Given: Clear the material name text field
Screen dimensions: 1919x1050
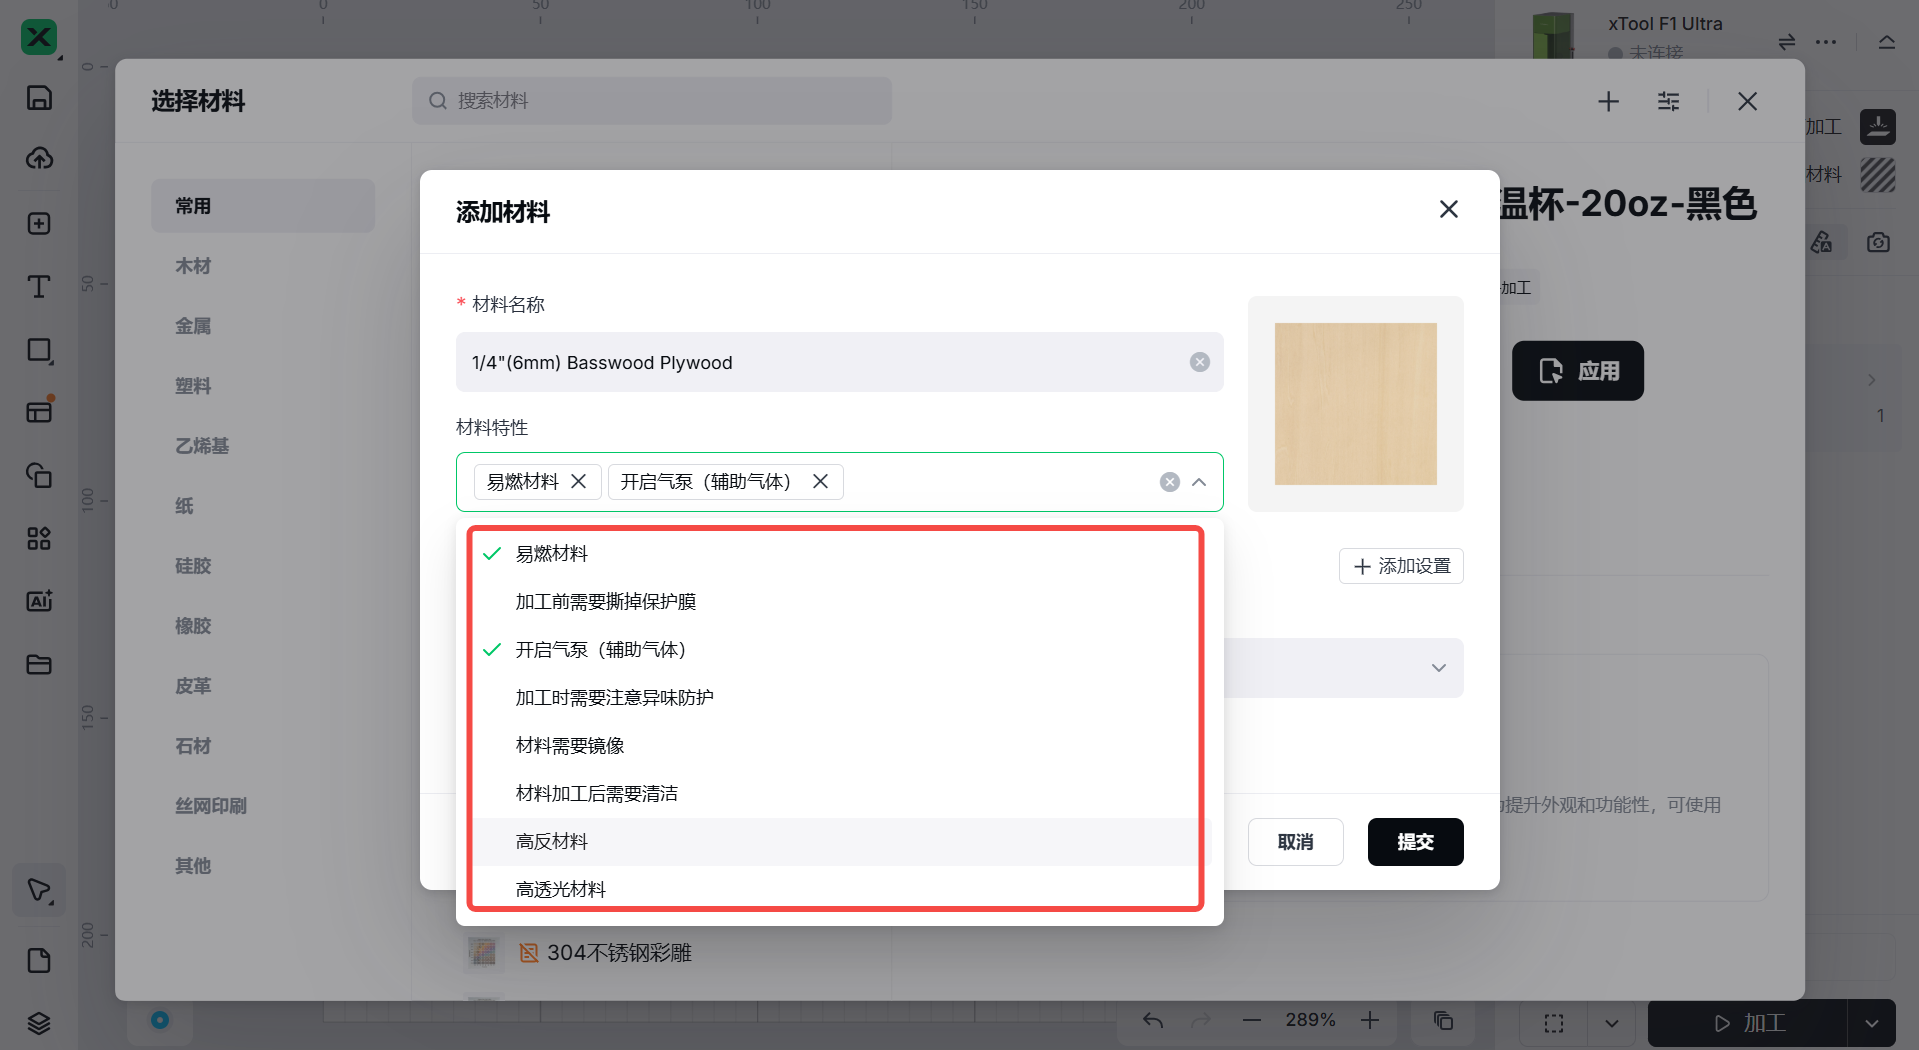Looking at the screenshot, I should 1199,362.
